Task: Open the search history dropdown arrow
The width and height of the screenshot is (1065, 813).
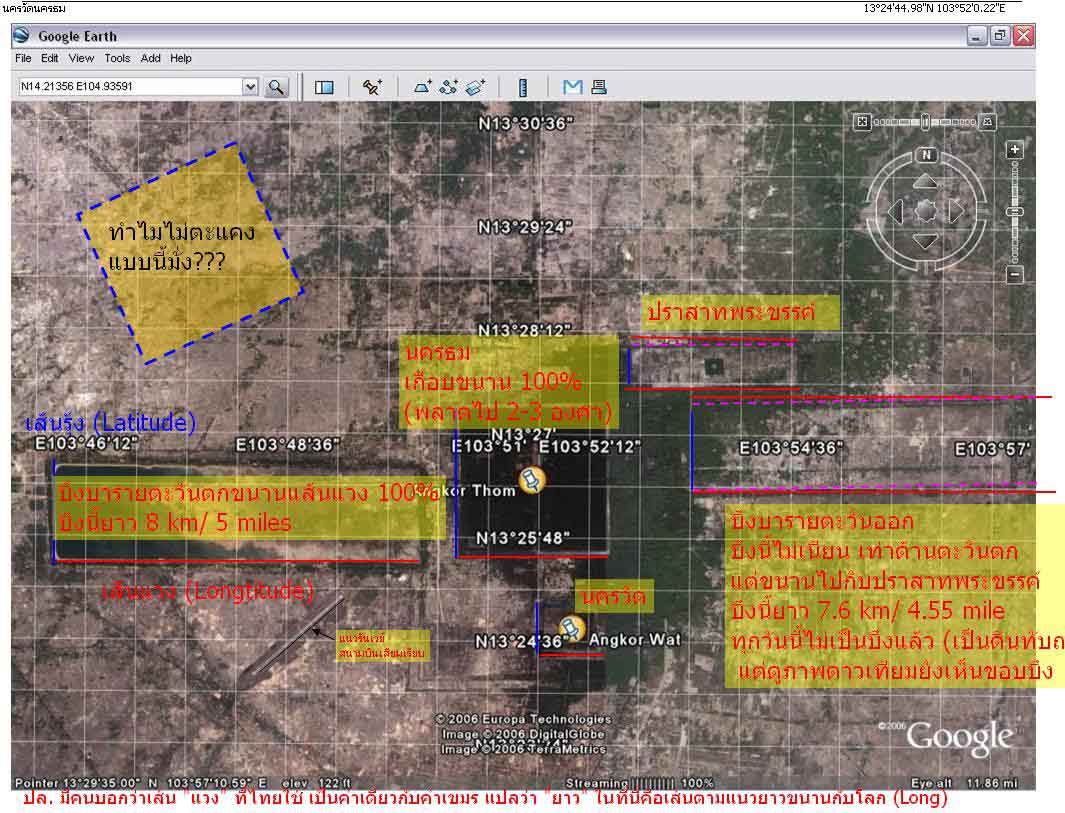Action: [x=251, y=86]
